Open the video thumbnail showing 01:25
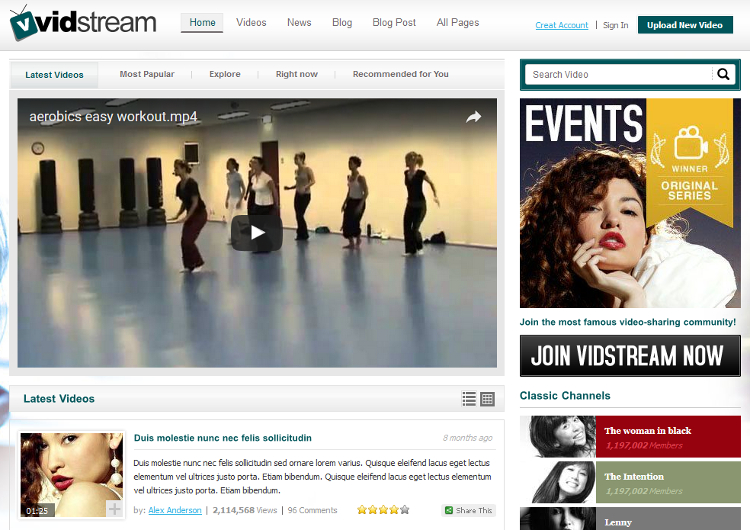This screenshot has width=750, height=530. coord(72,475)
